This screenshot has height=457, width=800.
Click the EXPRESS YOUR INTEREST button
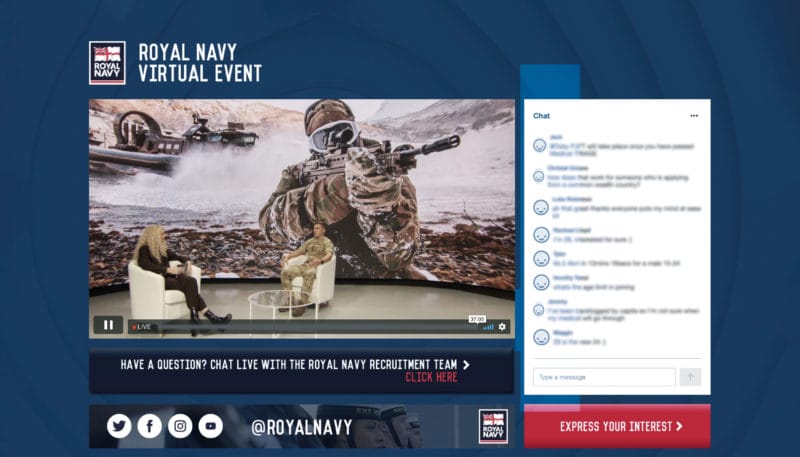tap(617, 426)
